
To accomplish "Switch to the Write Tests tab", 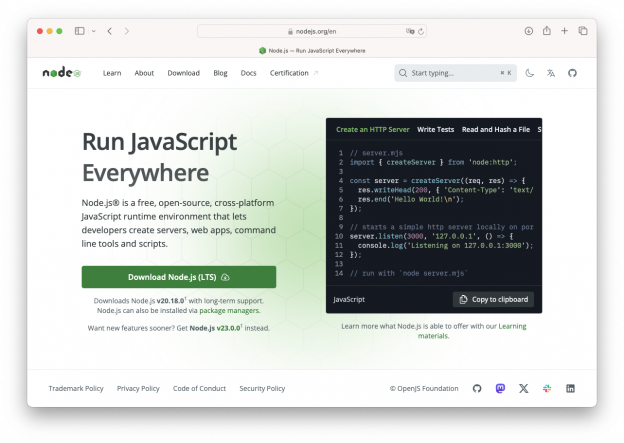I will (x=435, y=129).
